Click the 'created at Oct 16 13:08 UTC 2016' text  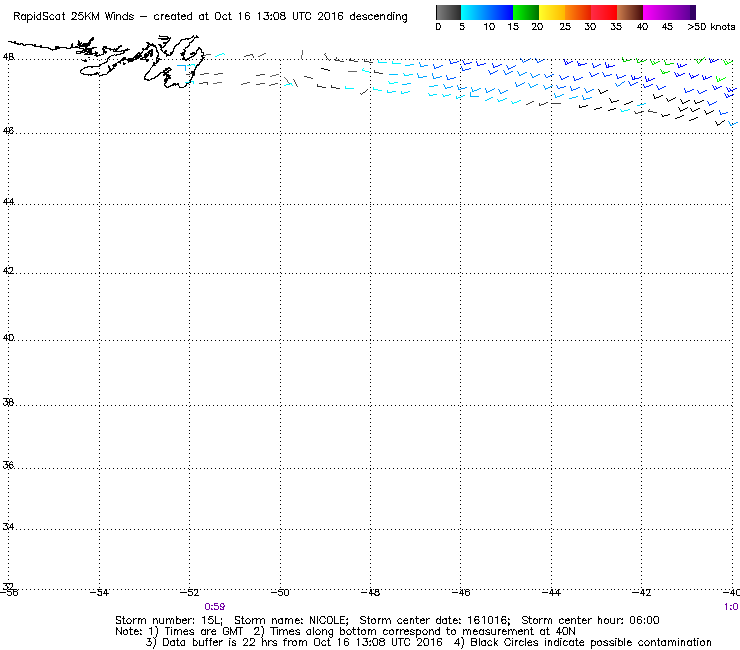[x=248, y=17]
